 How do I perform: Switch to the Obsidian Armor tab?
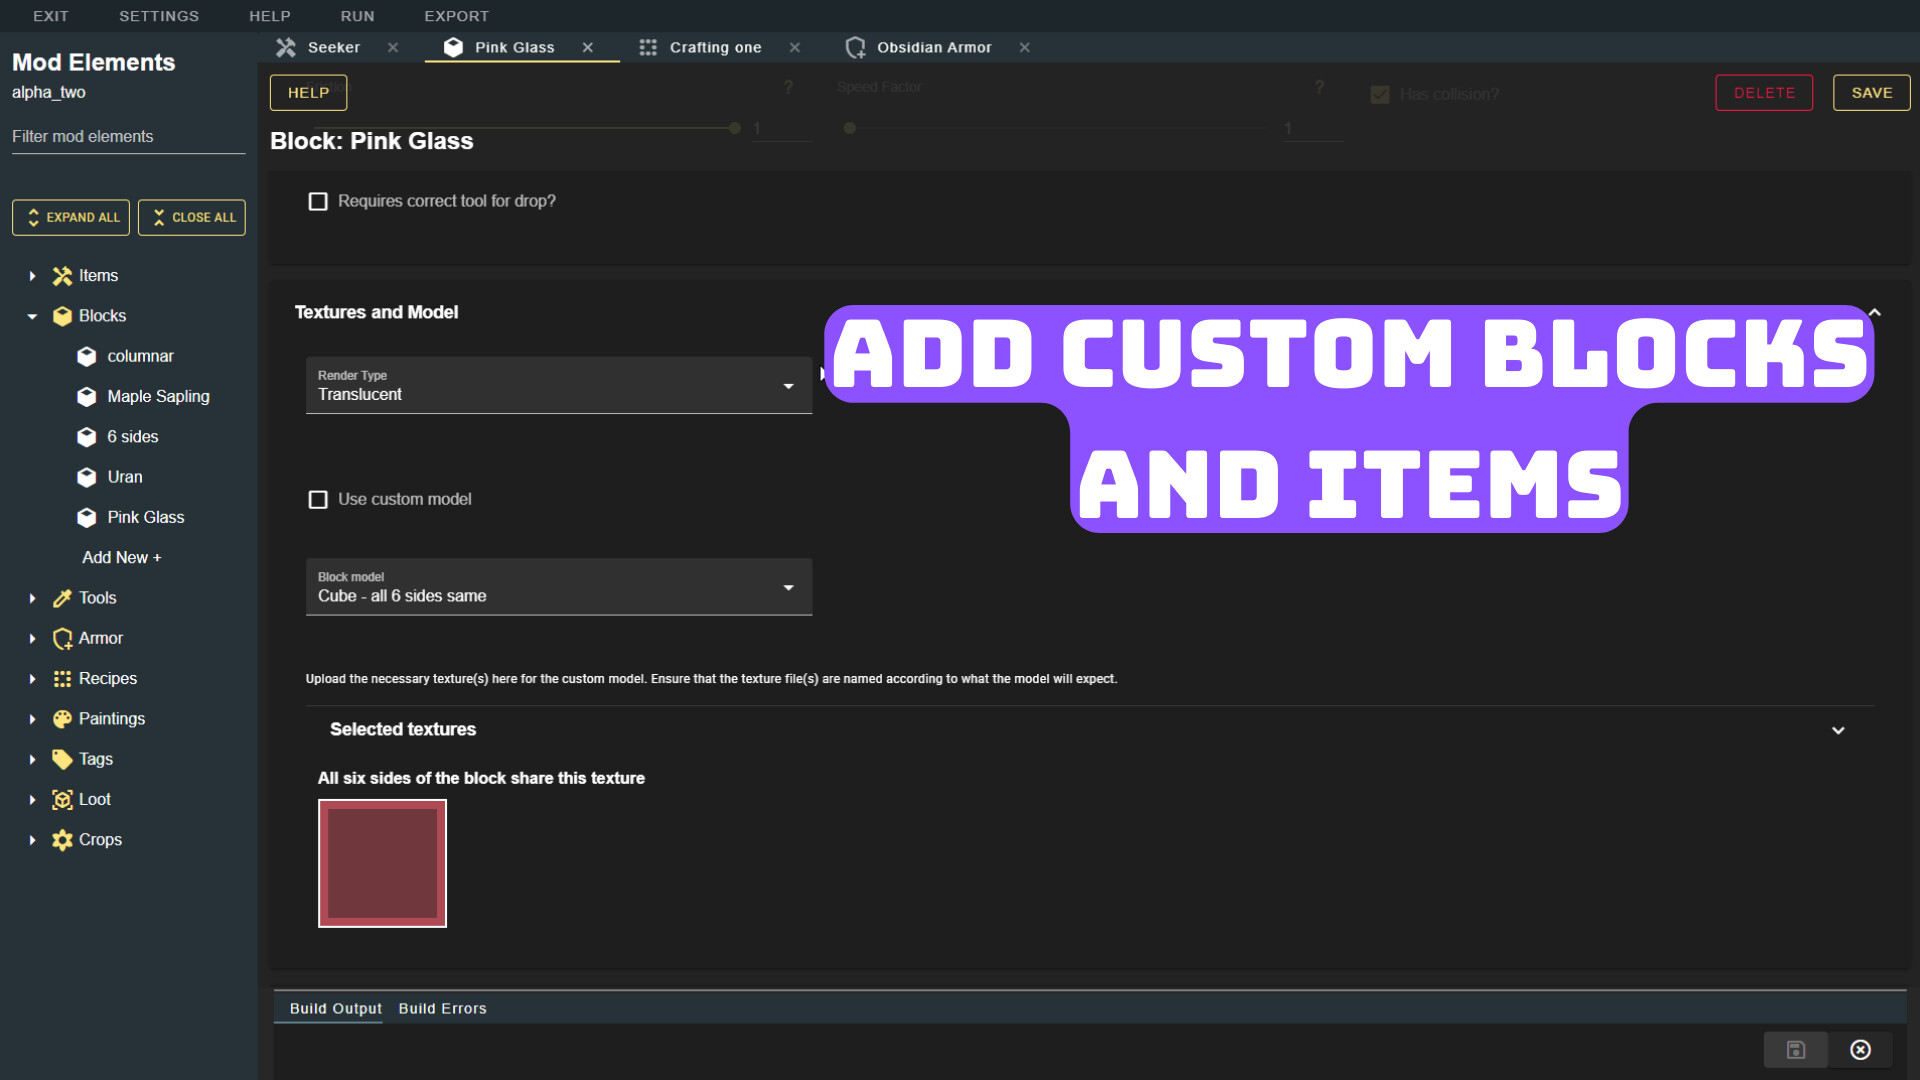[x=933, y=47]
